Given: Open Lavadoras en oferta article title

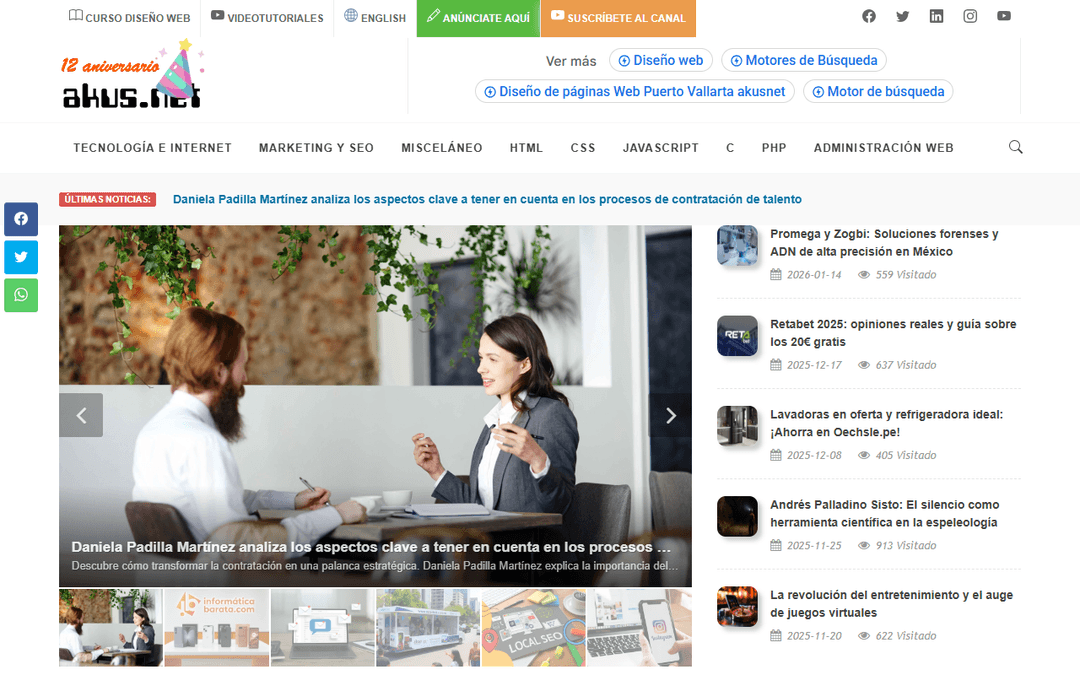Looking at the screenshot, I should tap(886, 423).
